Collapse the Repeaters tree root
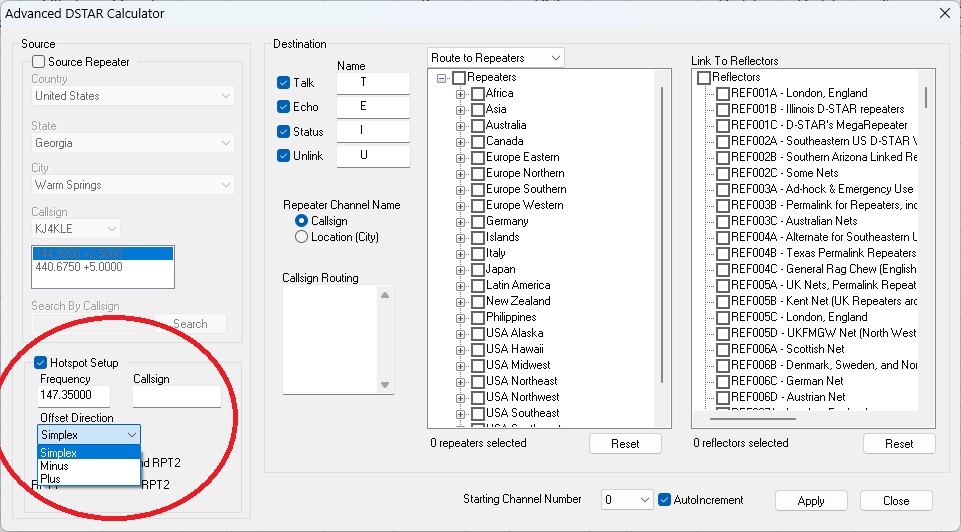Viewport: 961px width, 532px height. click(x=441, y=78)
